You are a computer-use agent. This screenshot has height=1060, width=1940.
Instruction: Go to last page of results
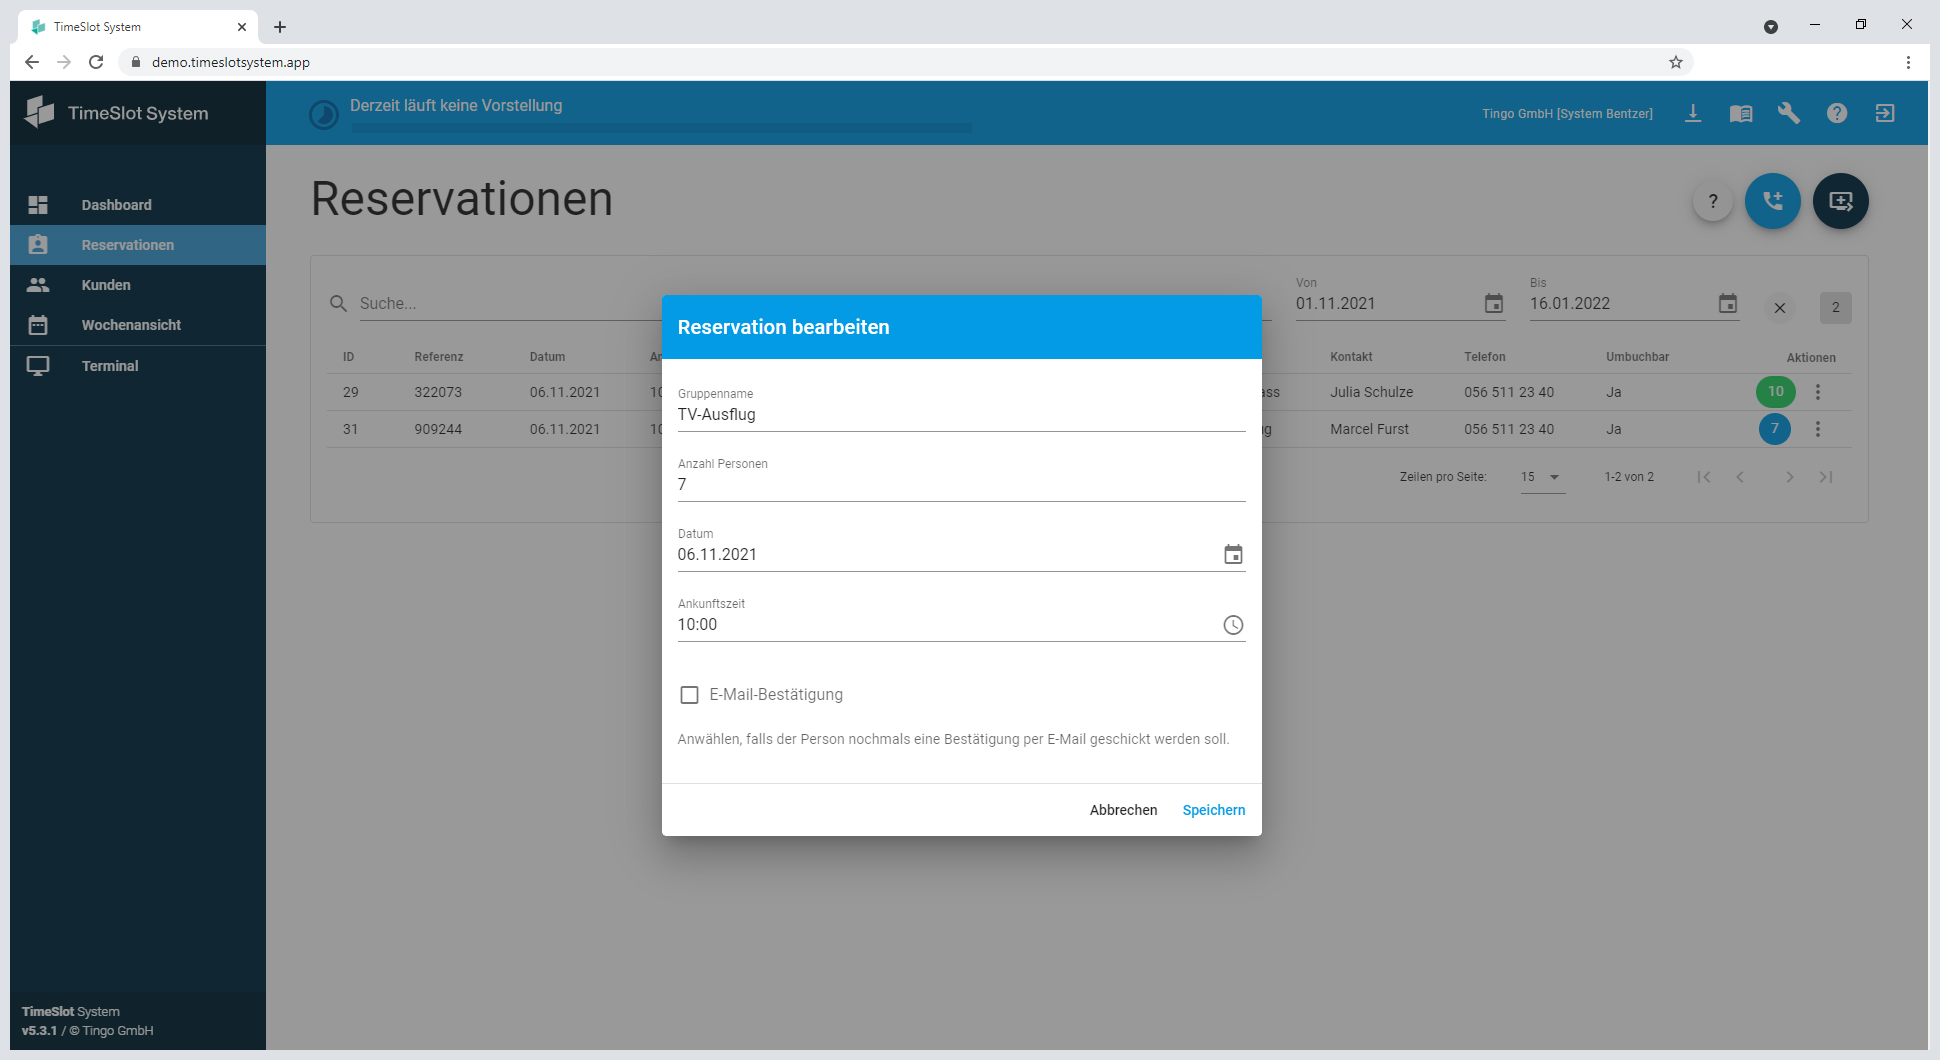tap(1826, 477)
